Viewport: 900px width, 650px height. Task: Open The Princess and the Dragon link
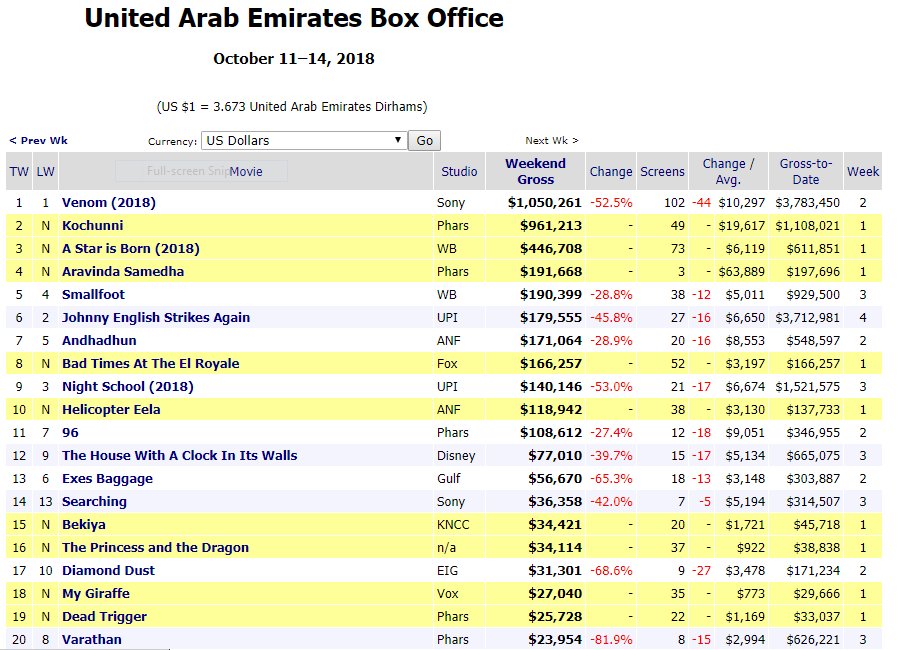click(156, 547)
